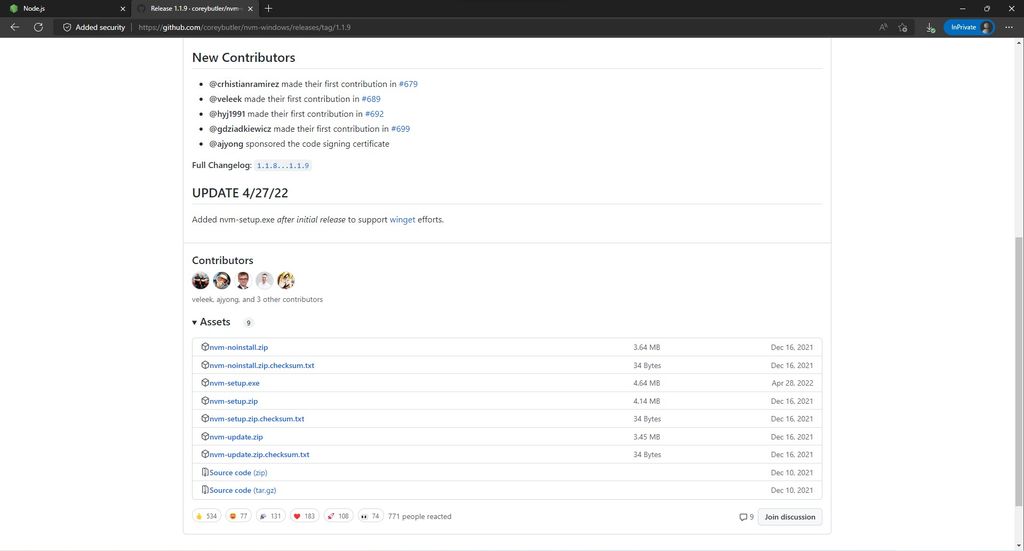Open browser downloads icon
Viewport: 1024px width, 551px height.
coord(931,27)
